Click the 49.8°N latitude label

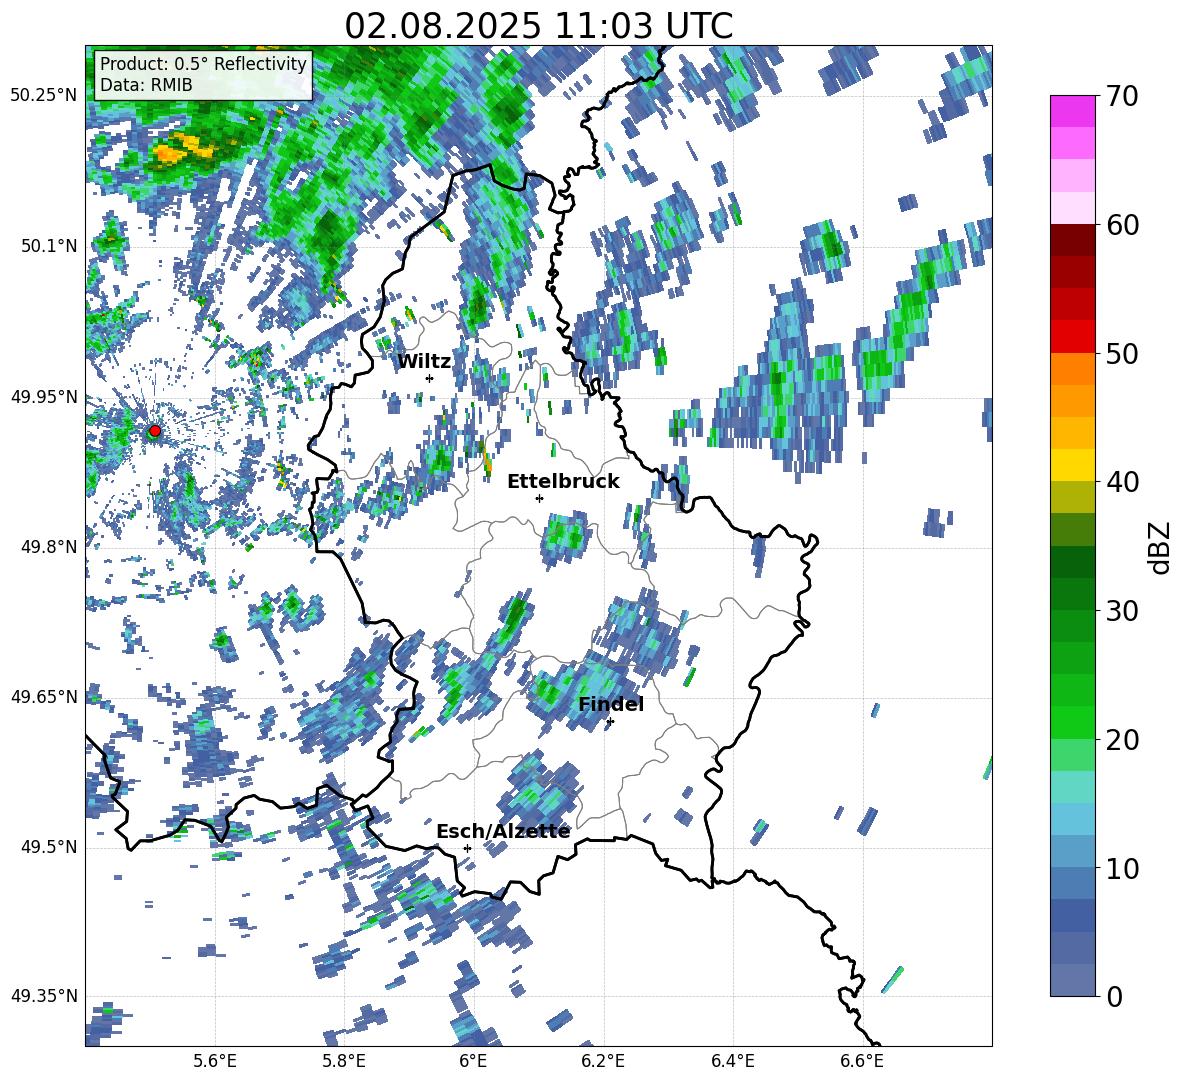pyautogui.click(x=49, y=547)
